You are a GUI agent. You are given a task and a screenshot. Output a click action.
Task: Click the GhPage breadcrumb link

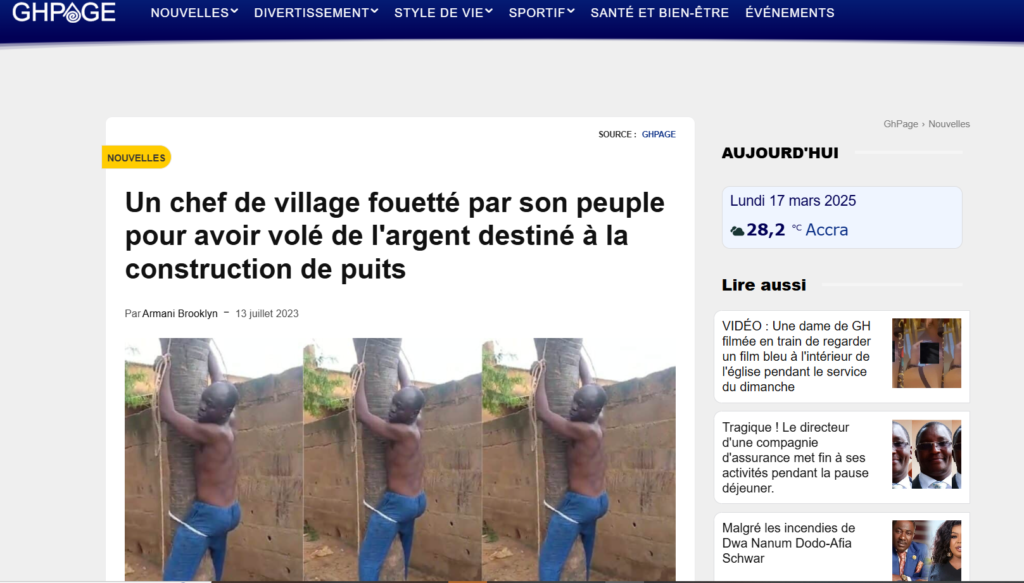pos(901,124)
